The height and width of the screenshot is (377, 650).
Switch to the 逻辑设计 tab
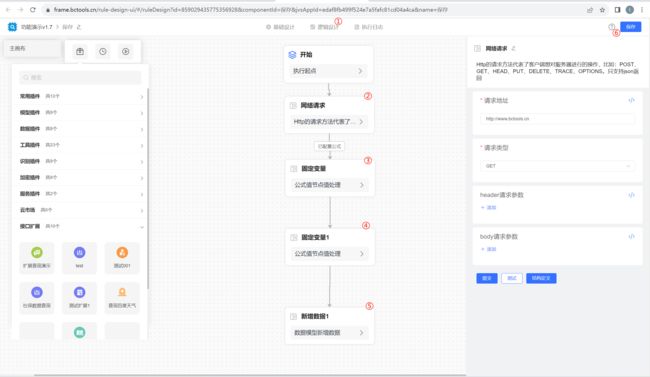[x=325, y=27]
